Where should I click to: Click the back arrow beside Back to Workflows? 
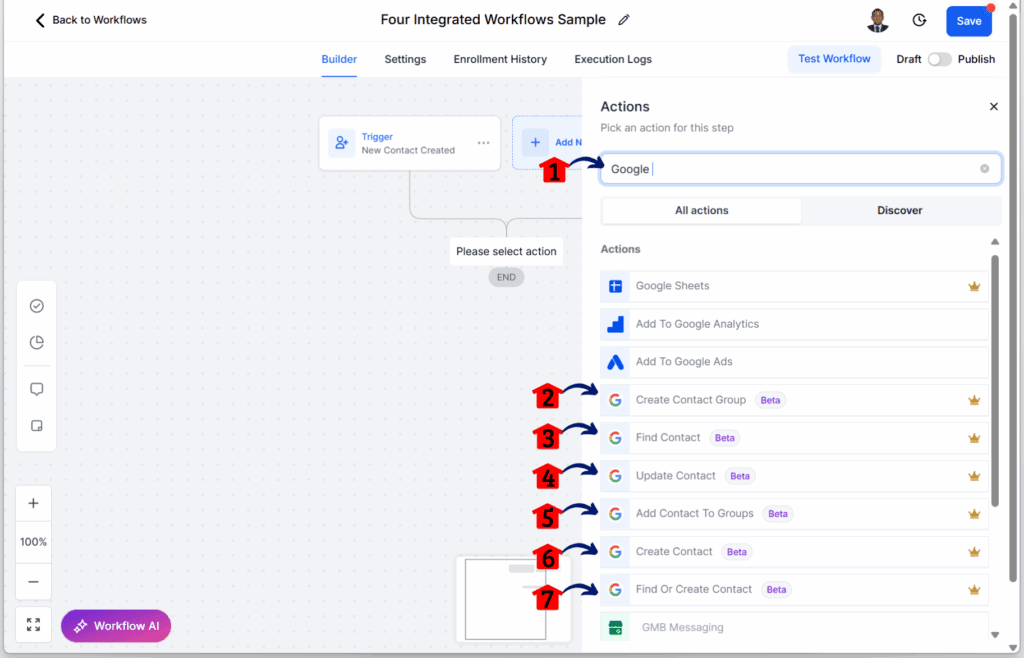click(40, 20)
